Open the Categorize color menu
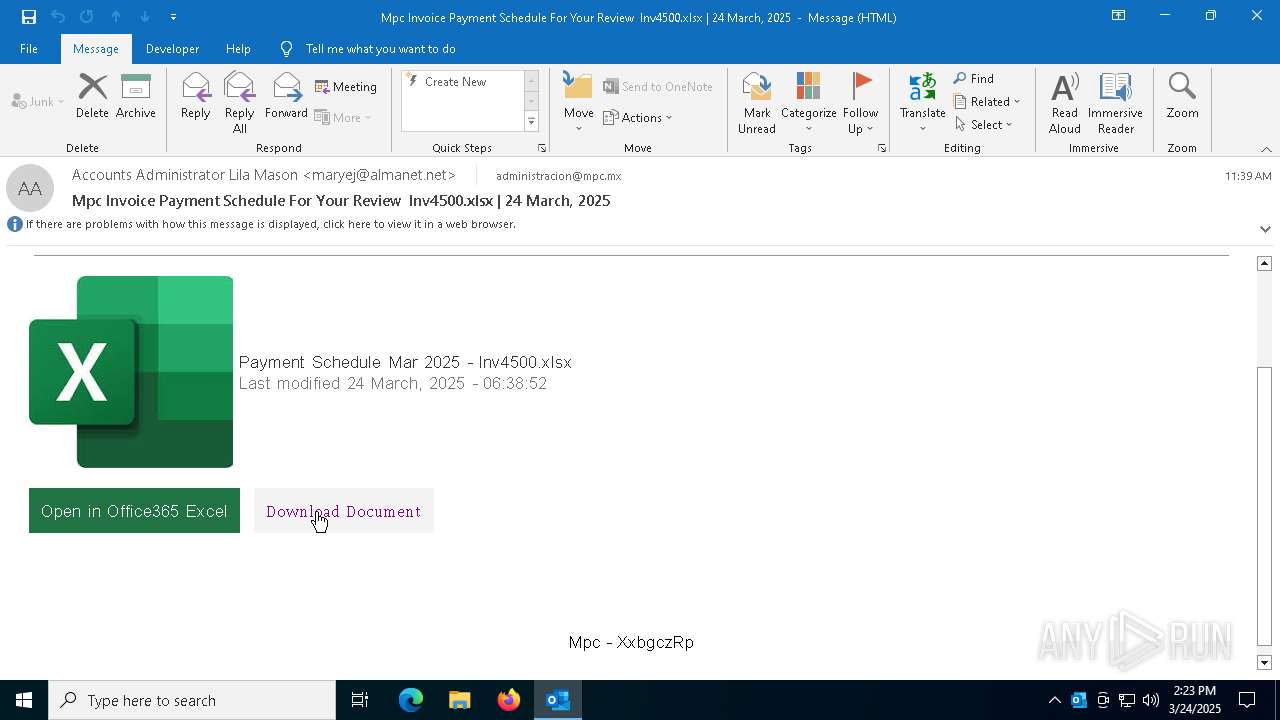The width and height of the screenshot is (1280, 720). [809, 102]
